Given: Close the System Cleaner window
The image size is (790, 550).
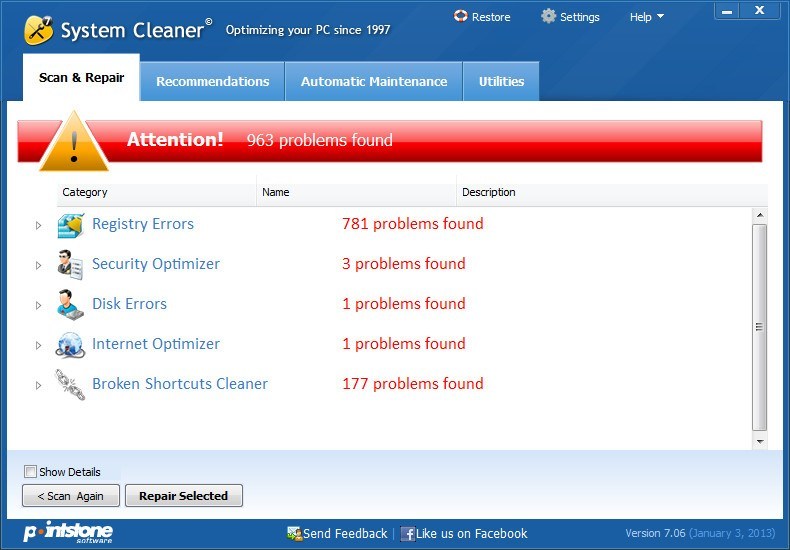Looking at the screenshot, I should click(x=760, y=11).
